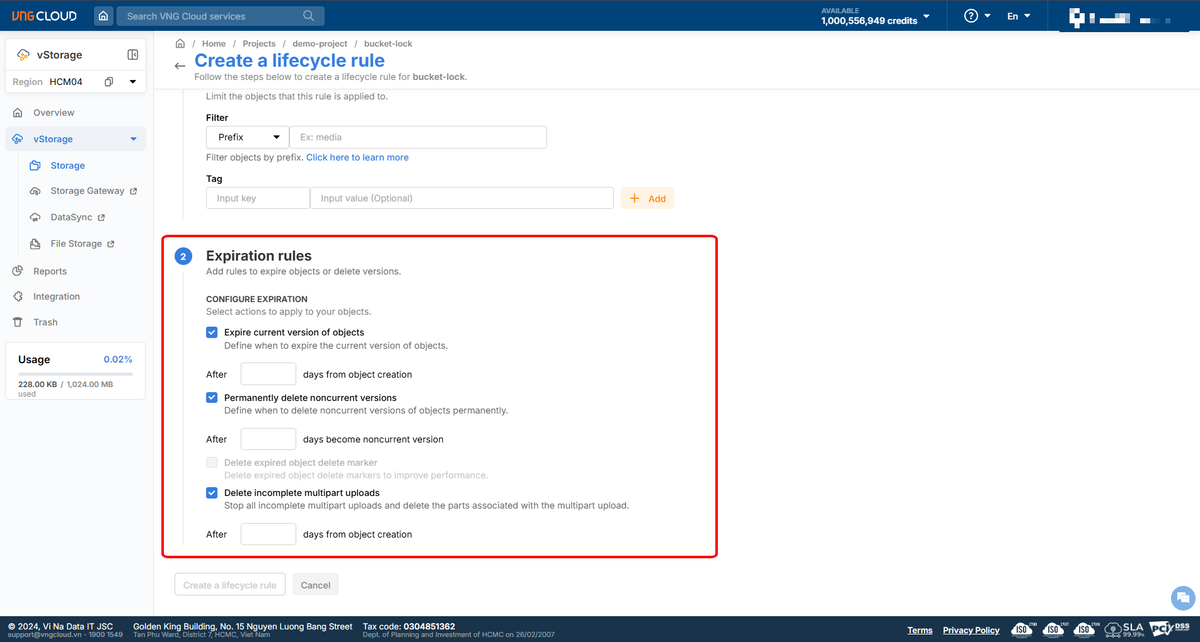Click the Usage storage progress bar
Viewport: 1200px width, 642px height.
(x=75, y=374)
